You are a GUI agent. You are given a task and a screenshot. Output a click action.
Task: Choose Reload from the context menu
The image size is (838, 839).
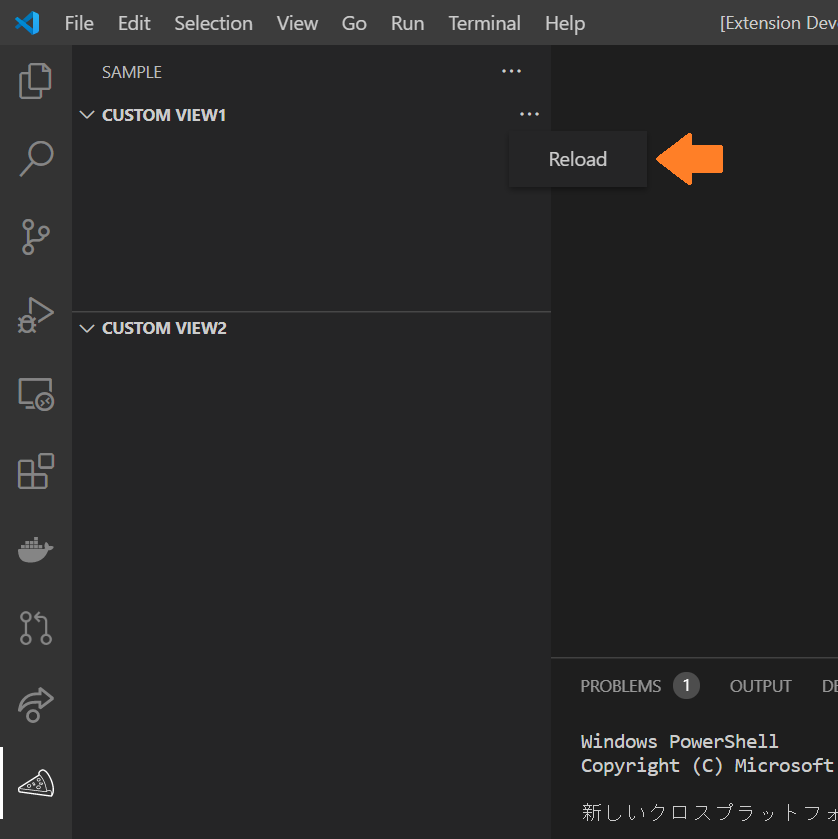(x=577, y=159)
